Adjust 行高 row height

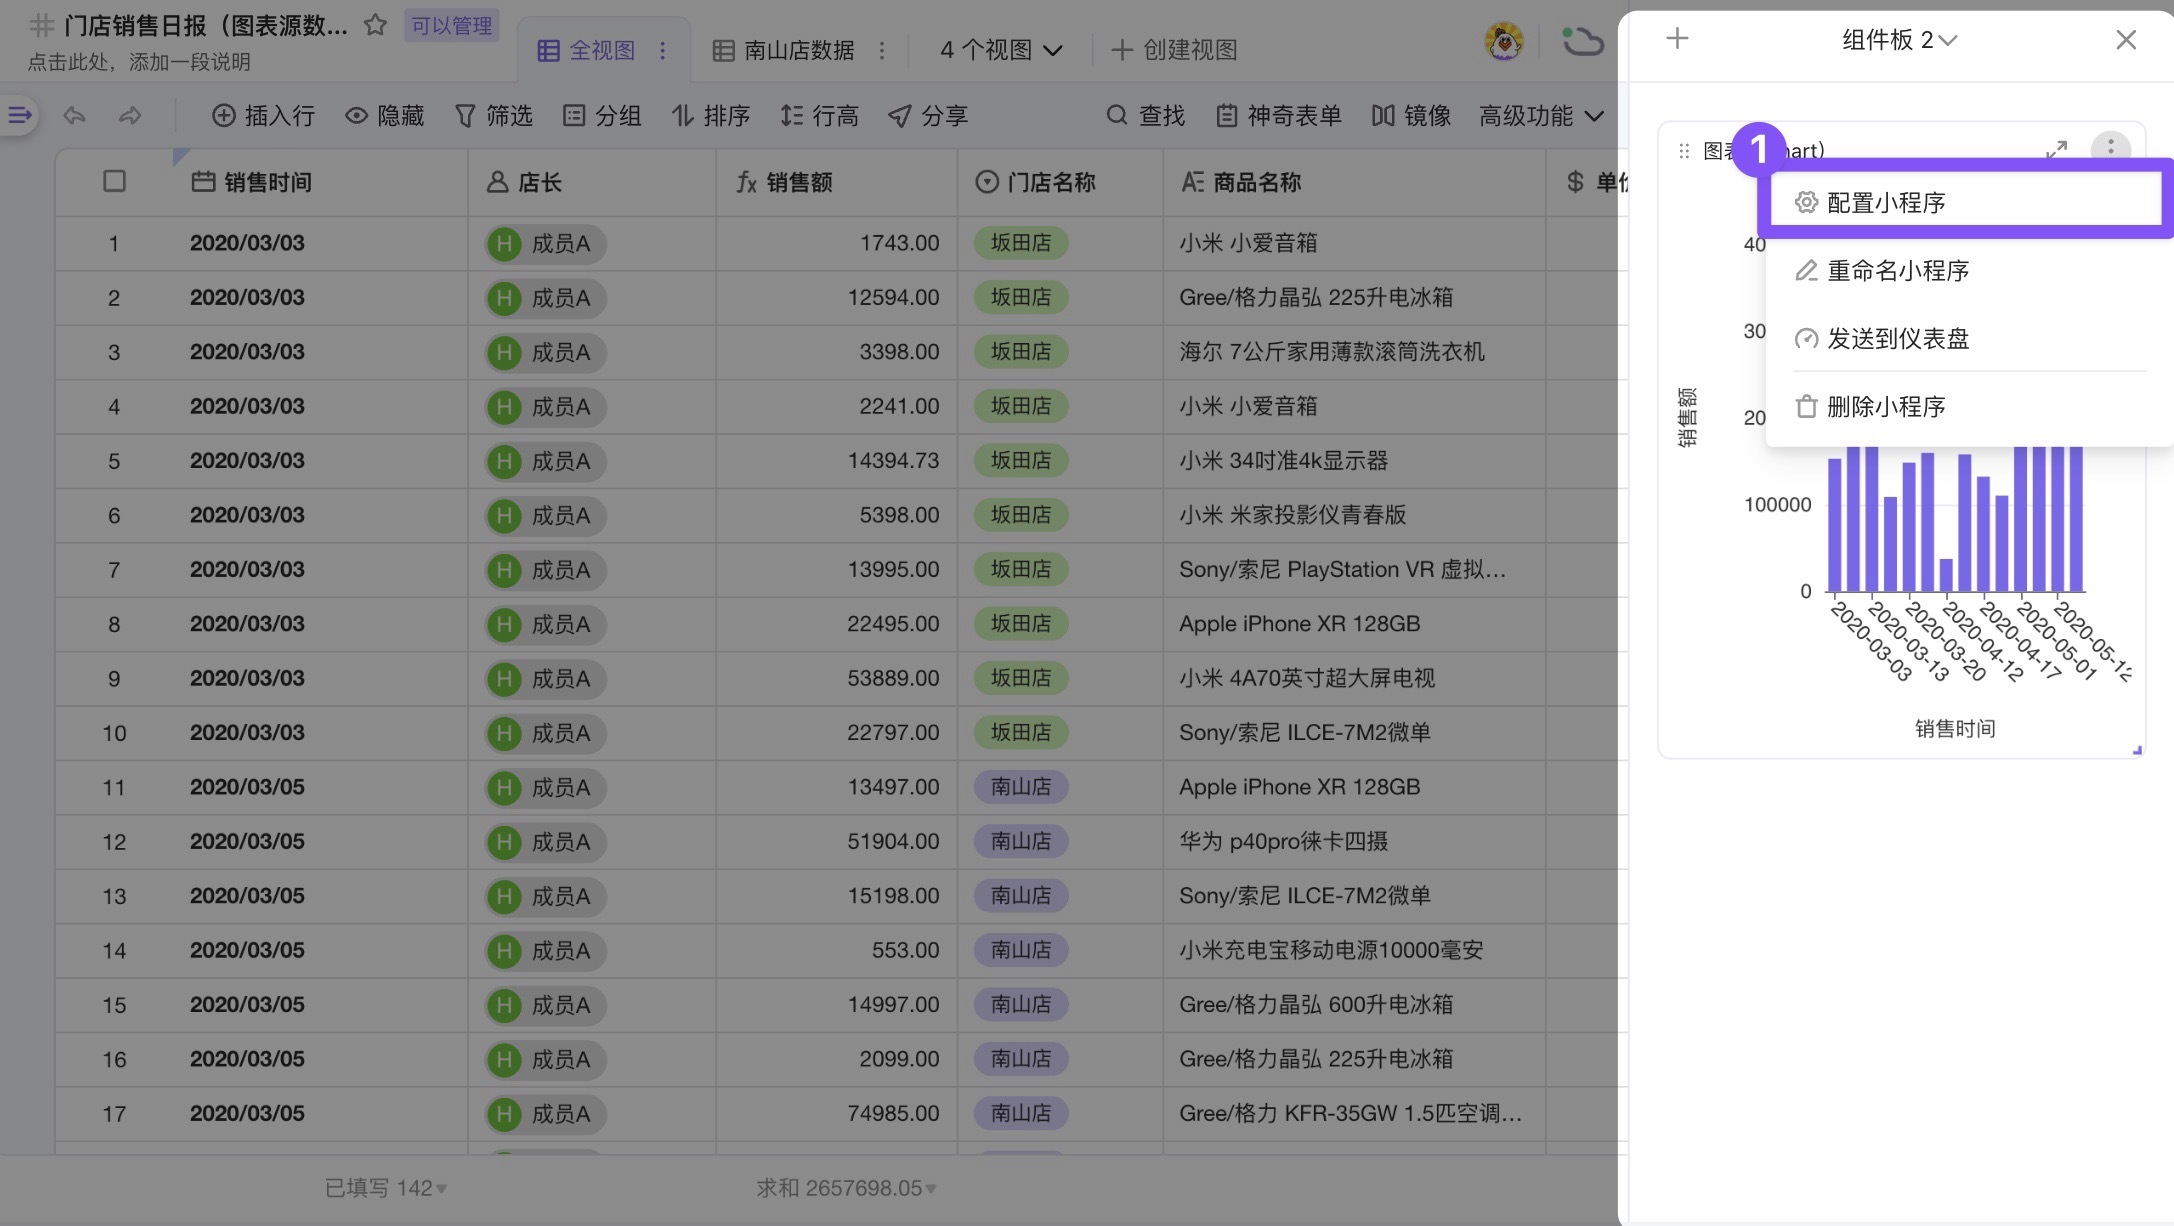click(820, 115)
